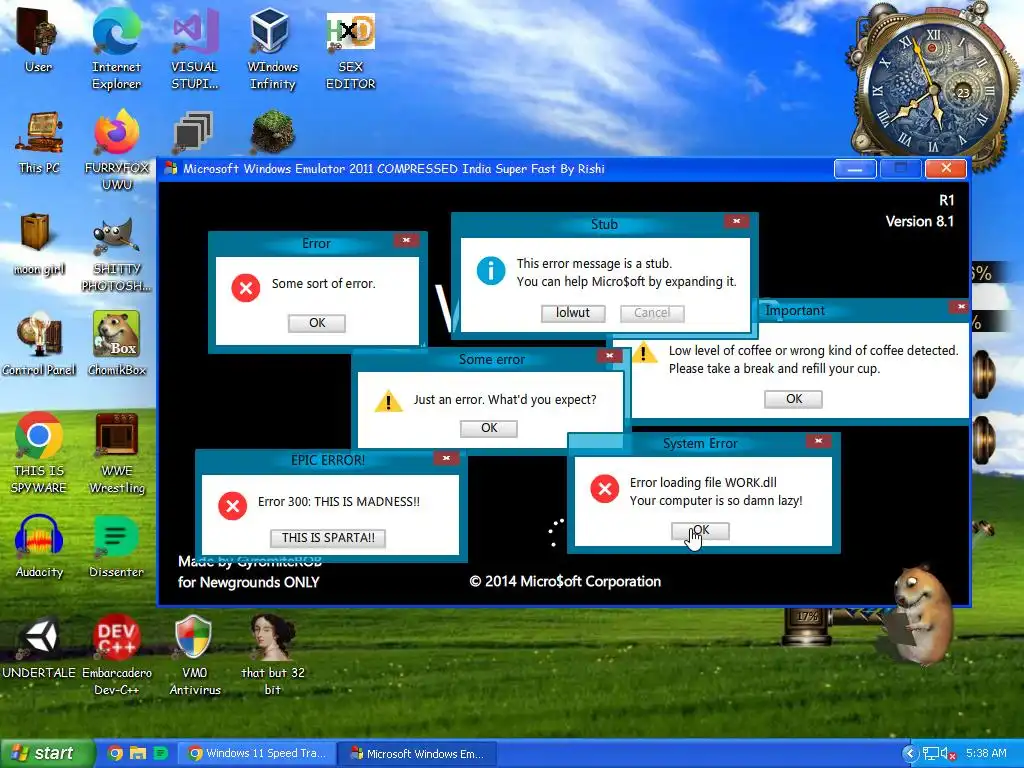
Task: Click the Cancel button in Stub dialog
Action: pos(652,313)
